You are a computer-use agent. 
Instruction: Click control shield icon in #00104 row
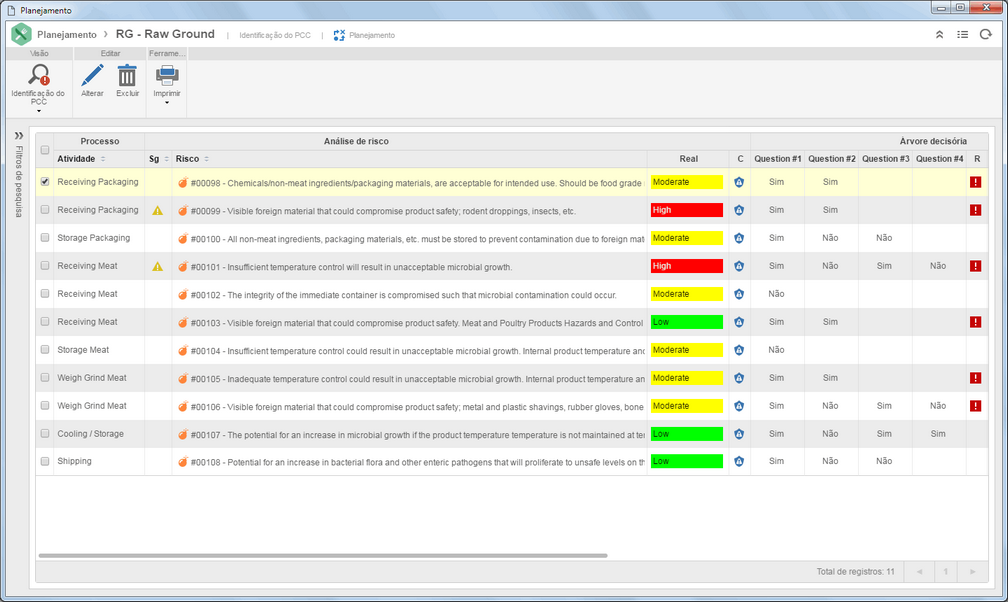pos(739,351)
